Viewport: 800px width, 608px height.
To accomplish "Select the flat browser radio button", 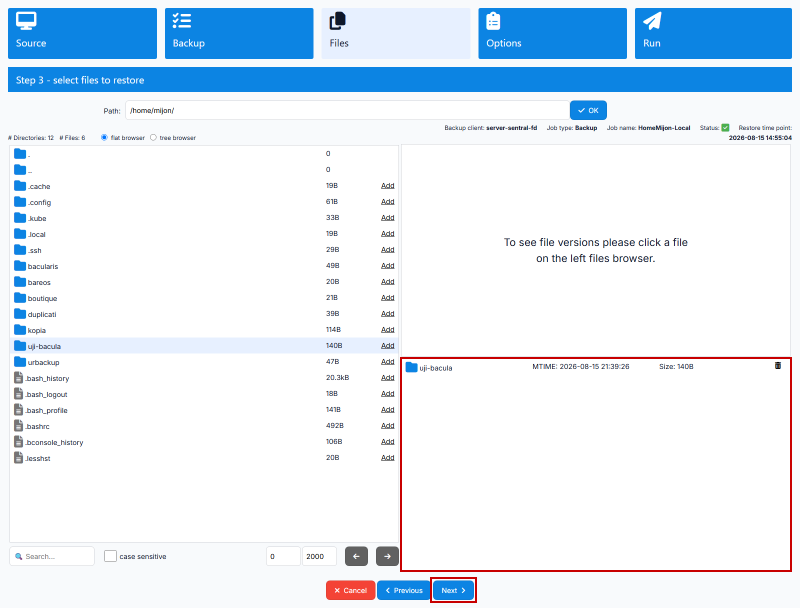I will point(104,137).
